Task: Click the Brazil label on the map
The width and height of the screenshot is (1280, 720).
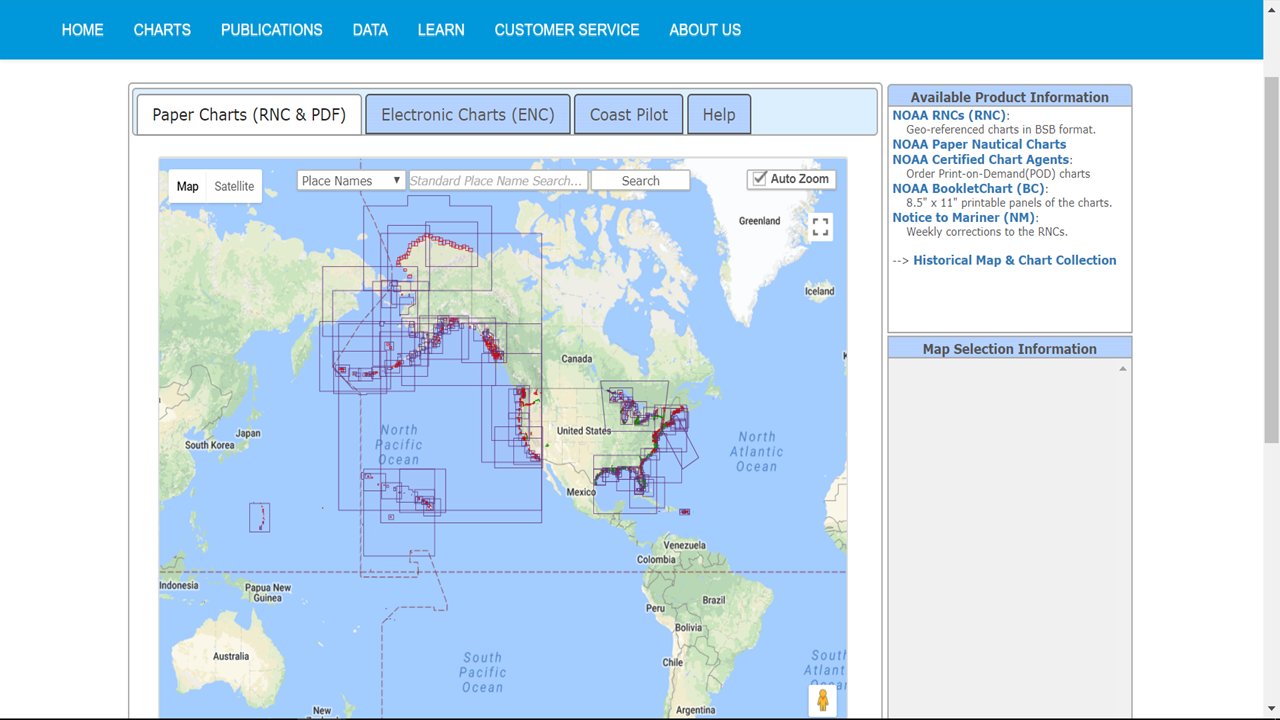Action: 714,600
